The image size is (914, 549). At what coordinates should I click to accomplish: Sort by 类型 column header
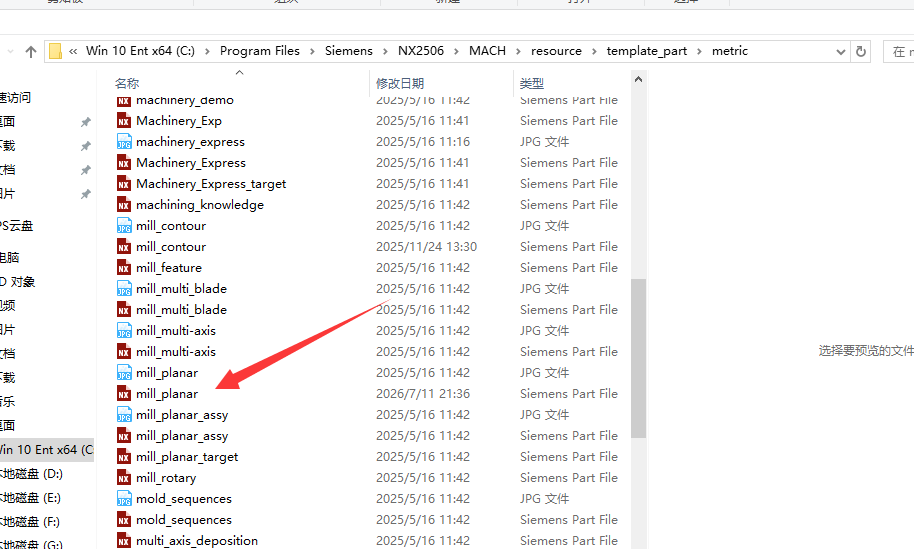532,83
